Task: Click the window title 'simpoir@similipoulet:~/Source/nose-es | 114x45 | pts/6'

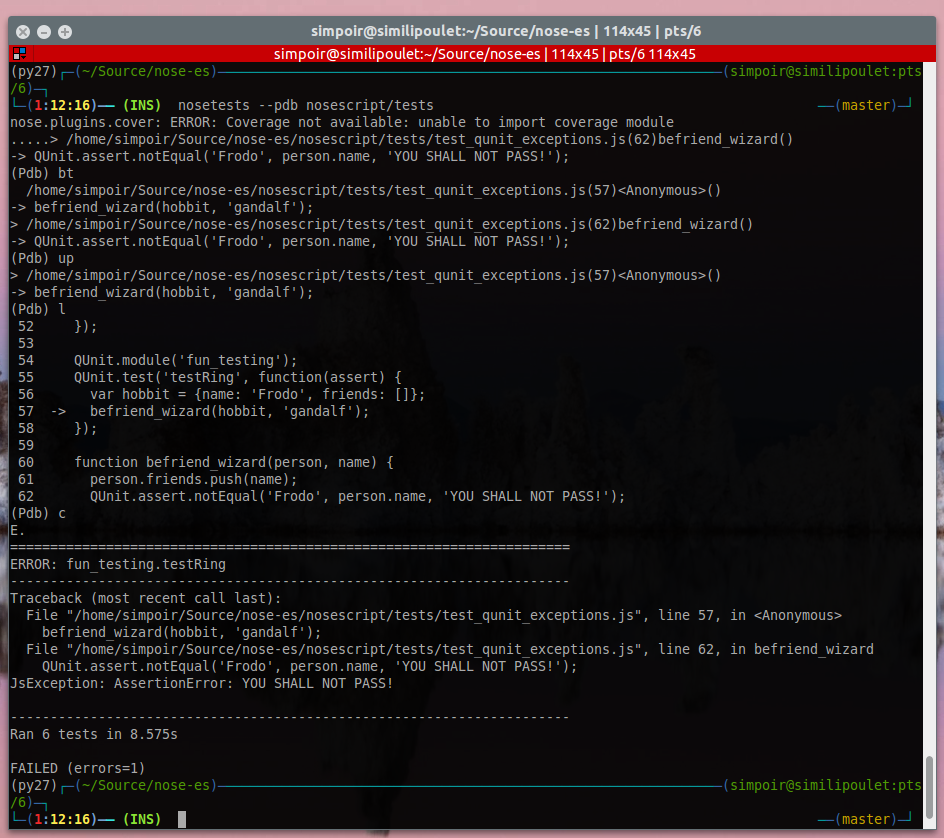Action: pyautogui.click(x=506, y=31)
